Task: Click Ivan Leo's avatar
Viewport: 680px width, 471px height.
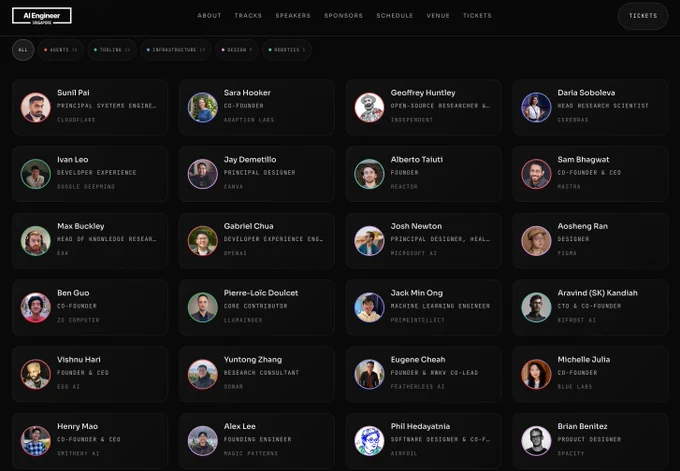Action: click(x=36, y=174)
